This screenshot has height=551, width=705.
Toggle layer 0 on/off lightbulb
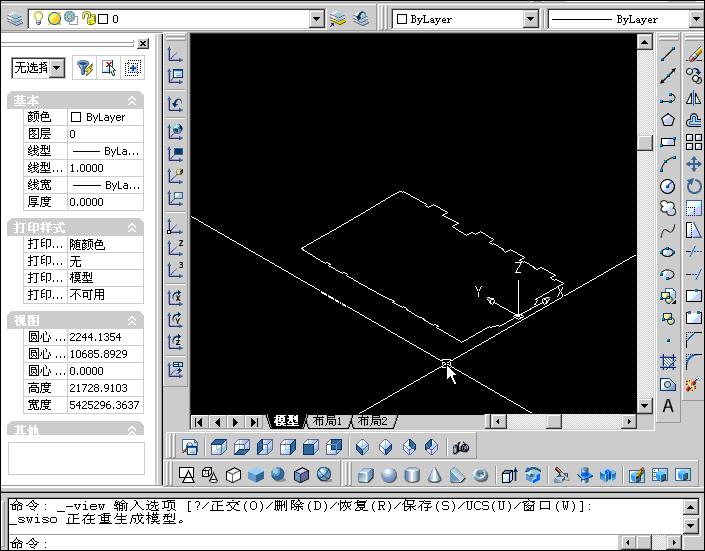pyautogui.click(x=39, y=18)
